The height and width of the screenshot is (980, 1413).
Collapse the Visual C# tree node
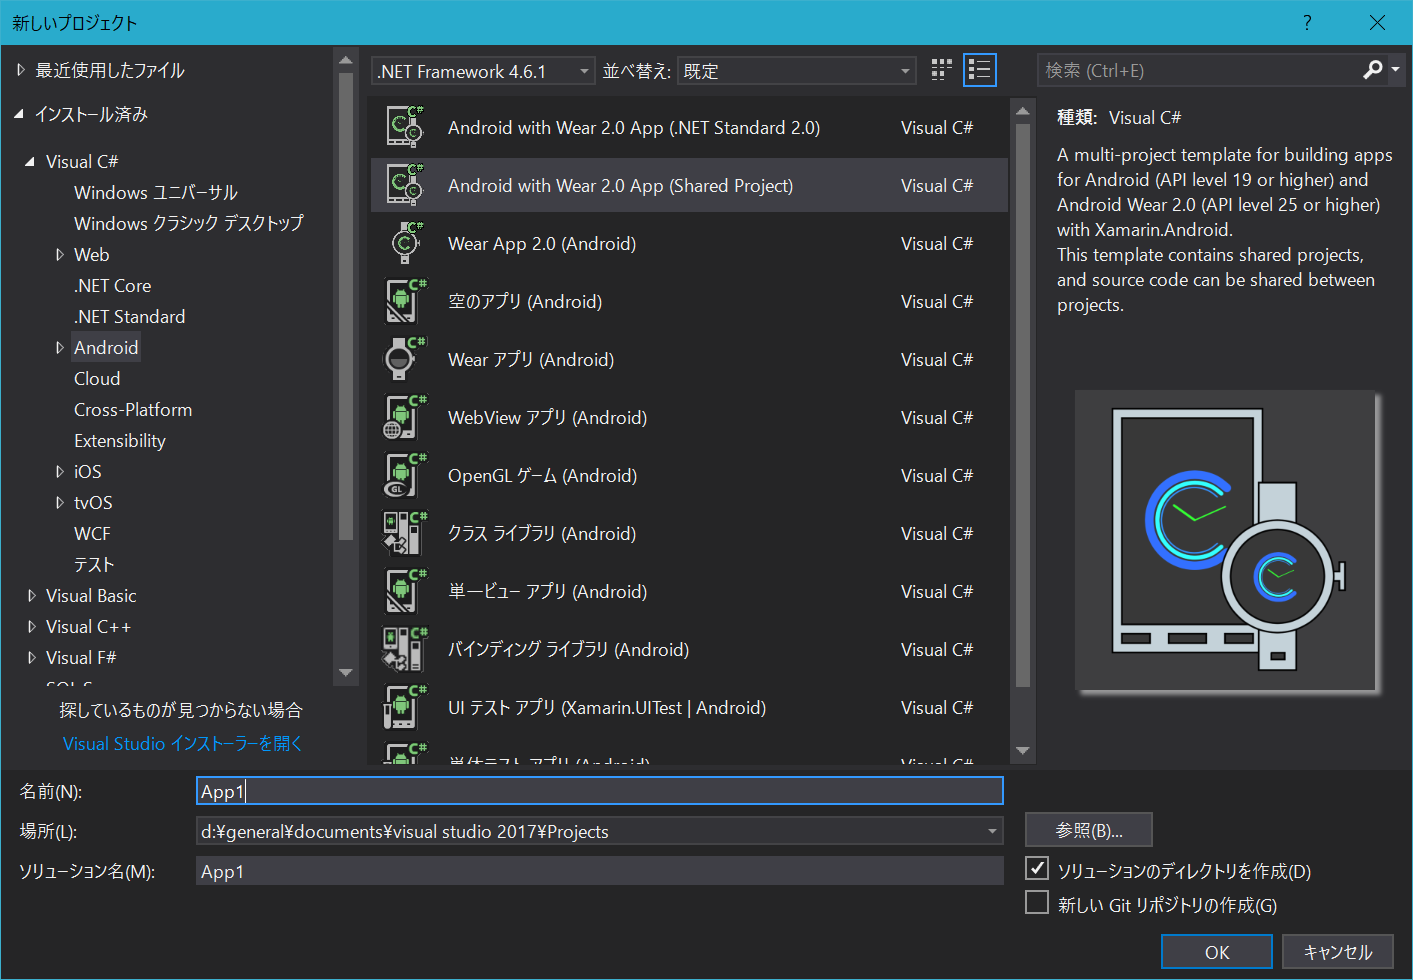pos(30,161)
